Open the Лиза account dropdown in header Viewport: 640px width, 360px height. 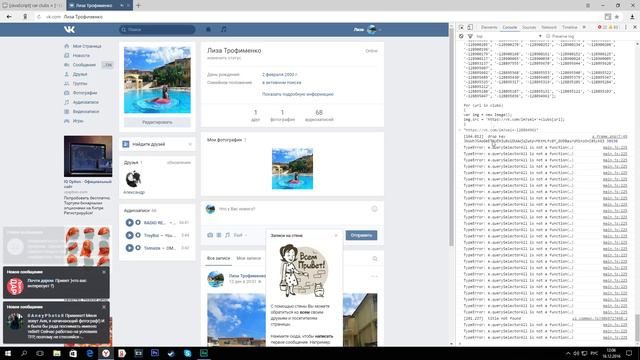pos(367,29)
